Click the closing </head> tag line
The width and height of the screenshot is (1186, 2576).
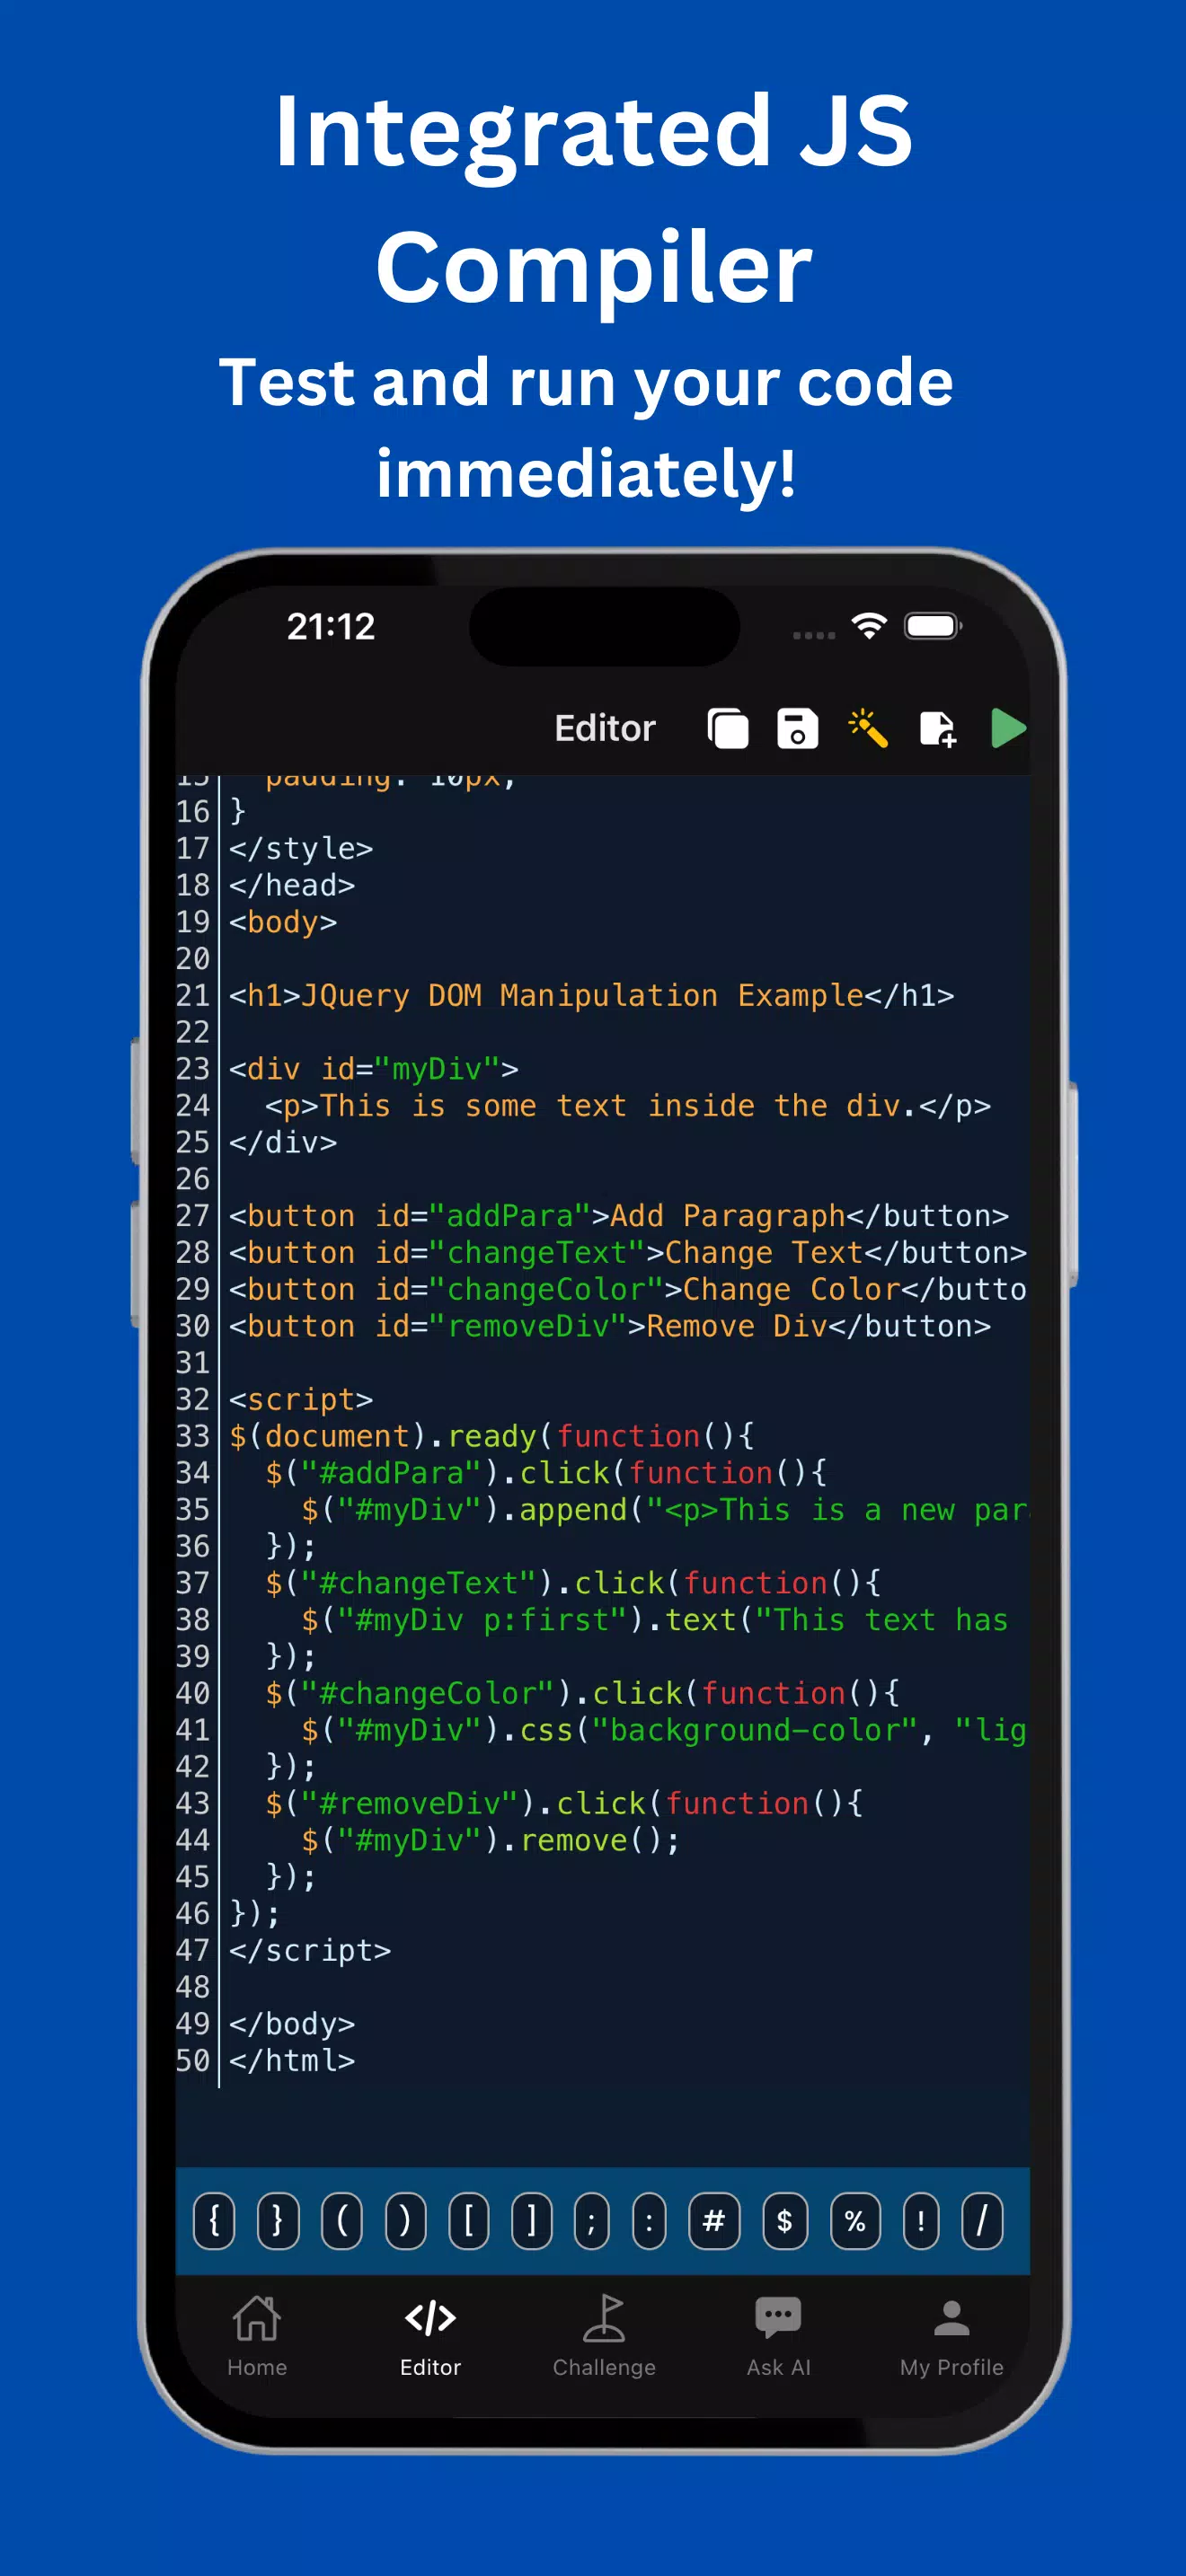tap(292, 886)
